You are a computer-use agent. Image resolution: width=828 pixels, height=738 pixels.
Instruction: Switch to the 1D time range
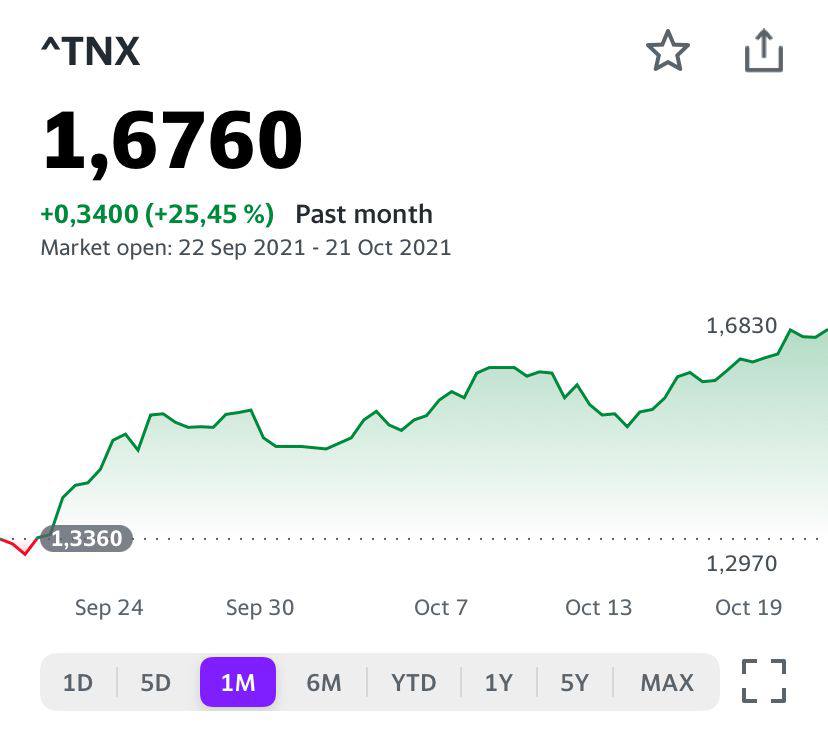pyautogui.click(x=77, y=683)
